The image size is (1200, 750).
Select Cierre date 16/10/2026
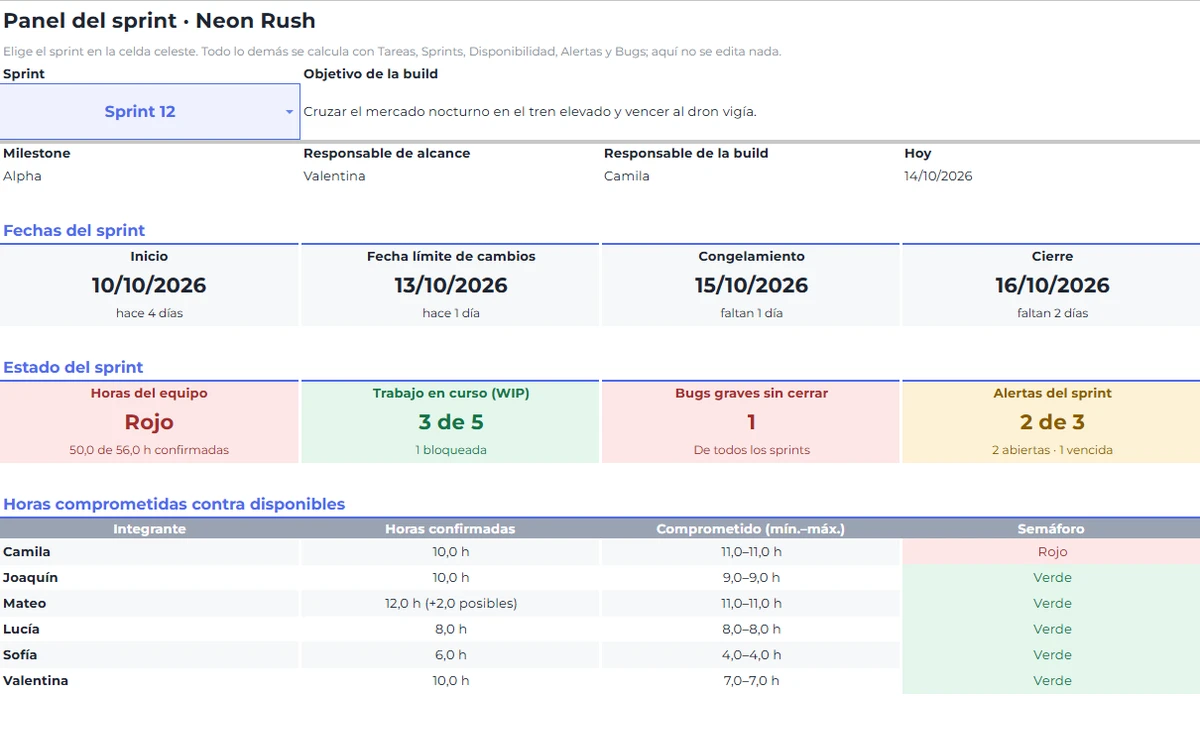1052,285
